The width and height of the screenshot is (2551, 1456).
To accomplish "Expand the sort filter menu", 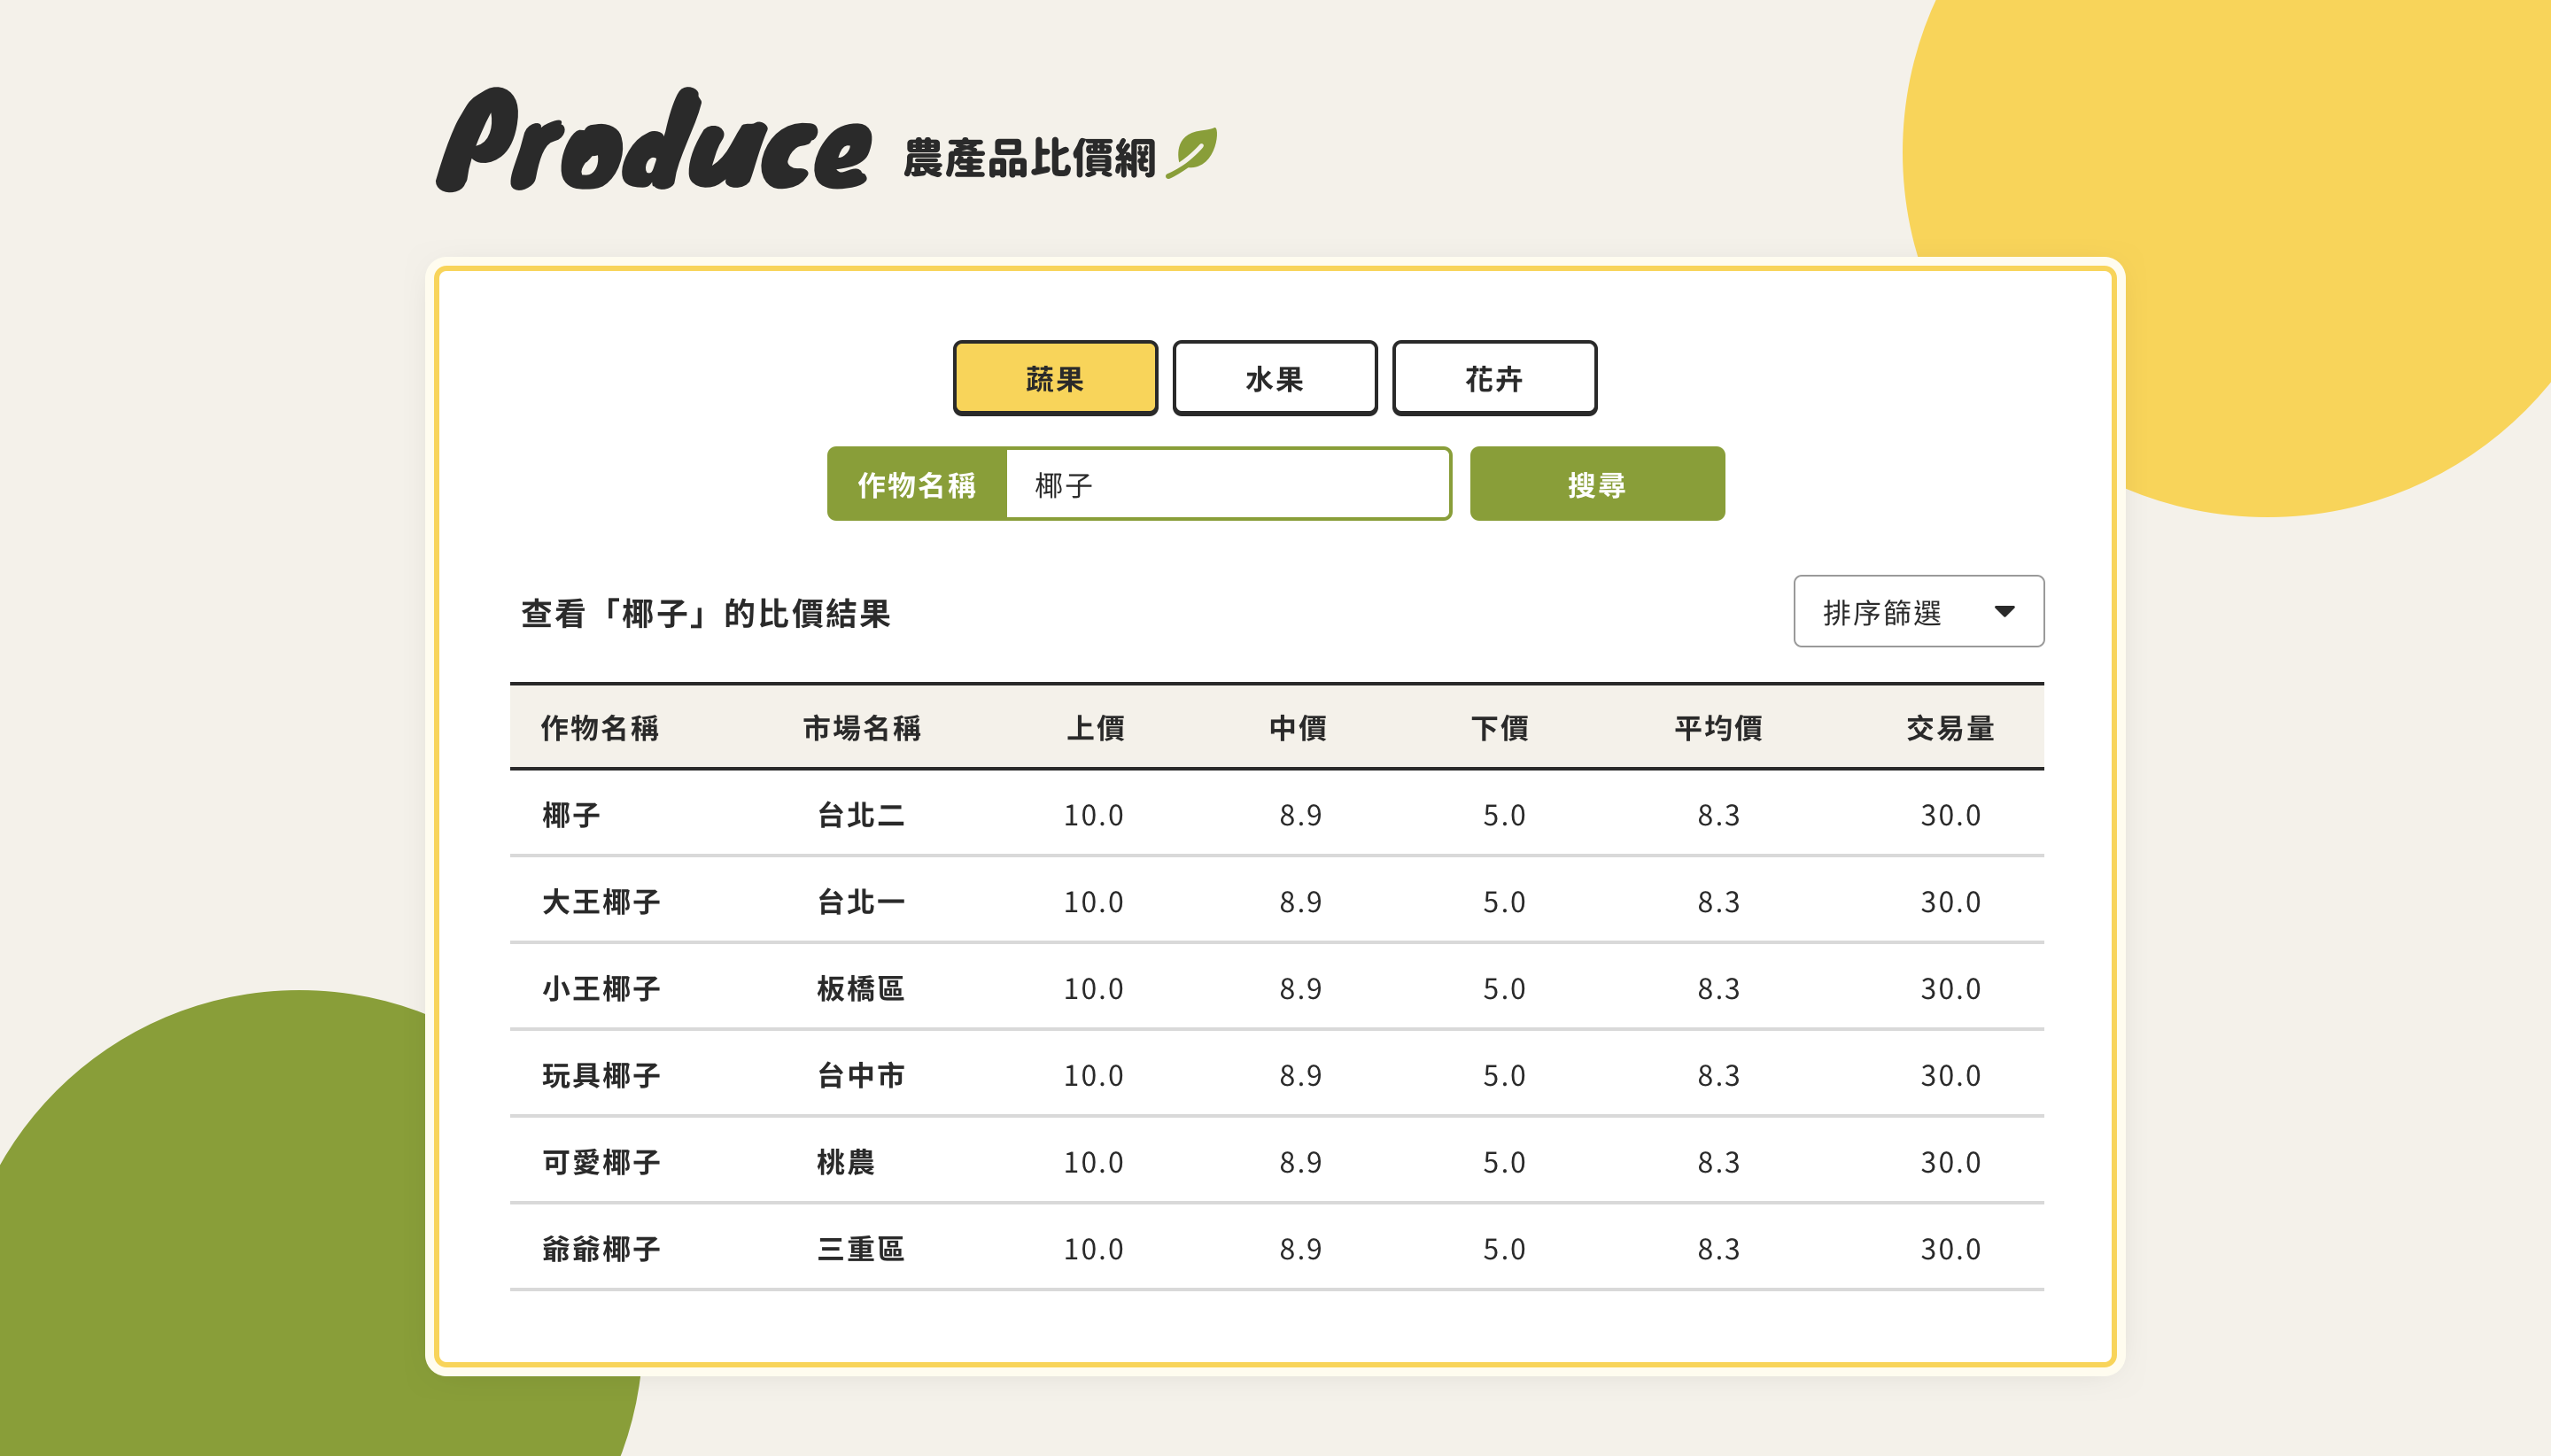I will (x=1918, y=612).
